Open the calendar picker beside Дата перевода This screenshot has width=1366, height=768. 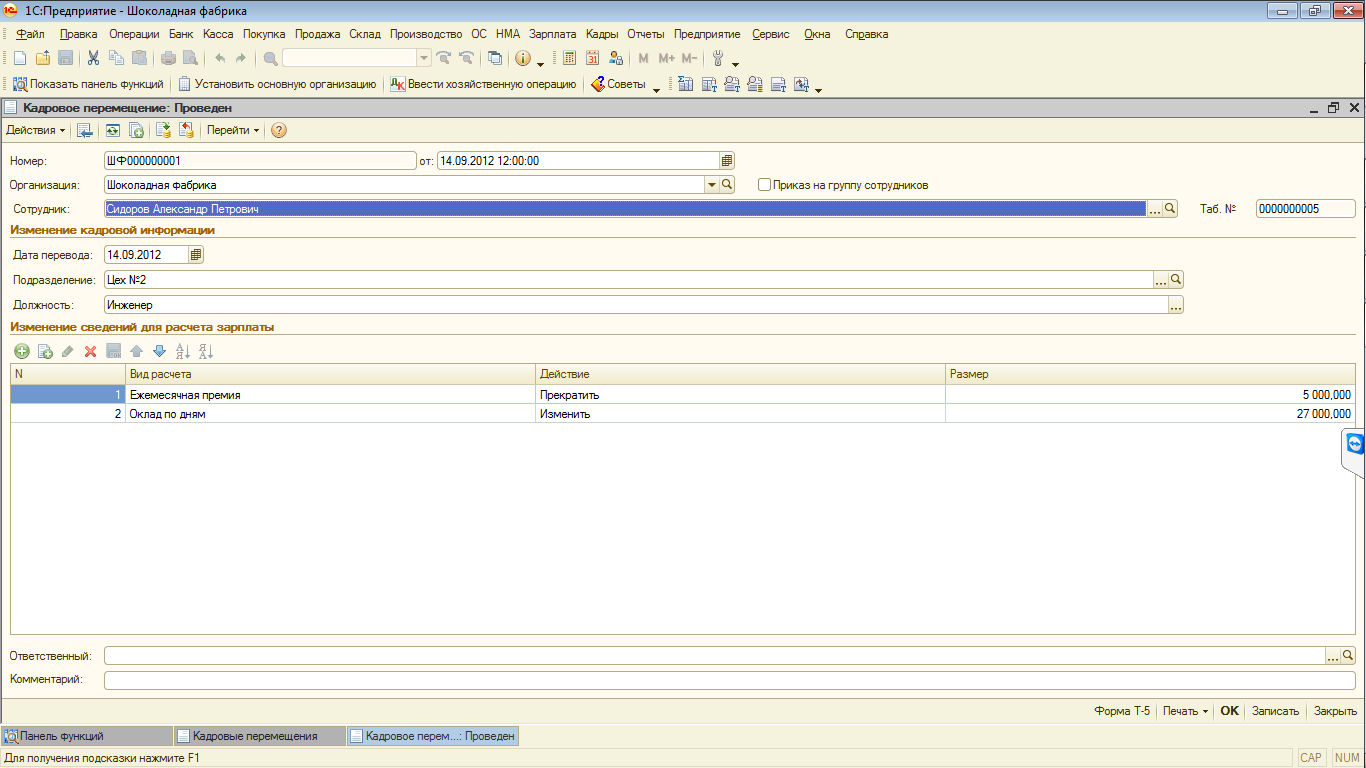coord(196,255)
